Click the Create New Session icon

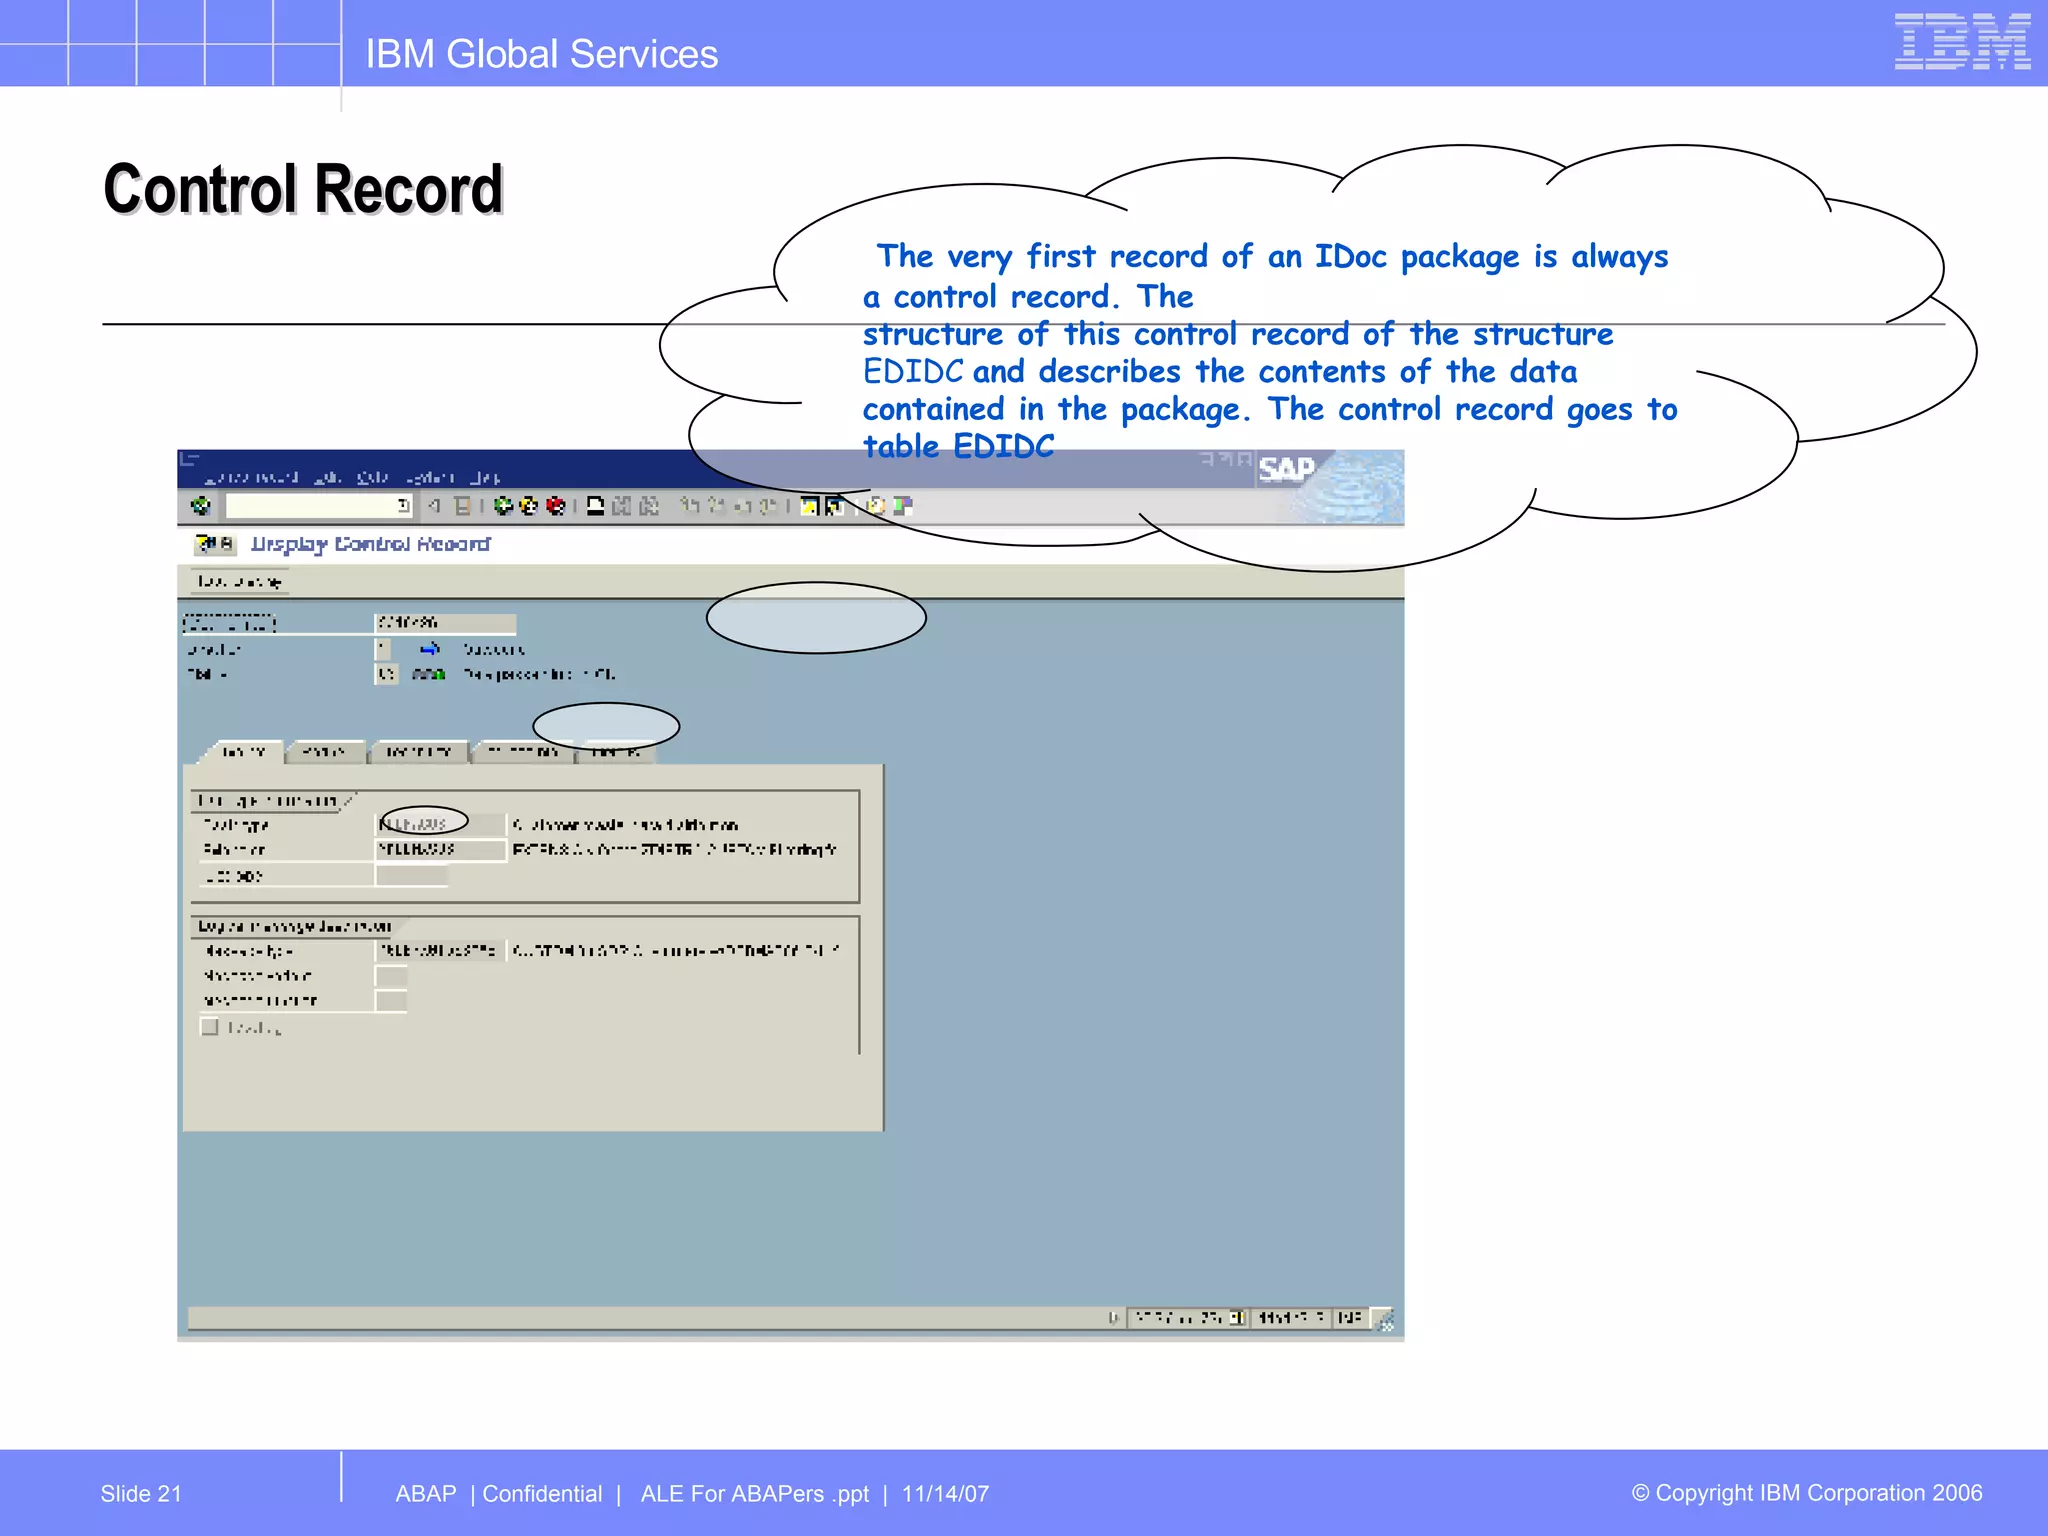(x=809, y=506)
